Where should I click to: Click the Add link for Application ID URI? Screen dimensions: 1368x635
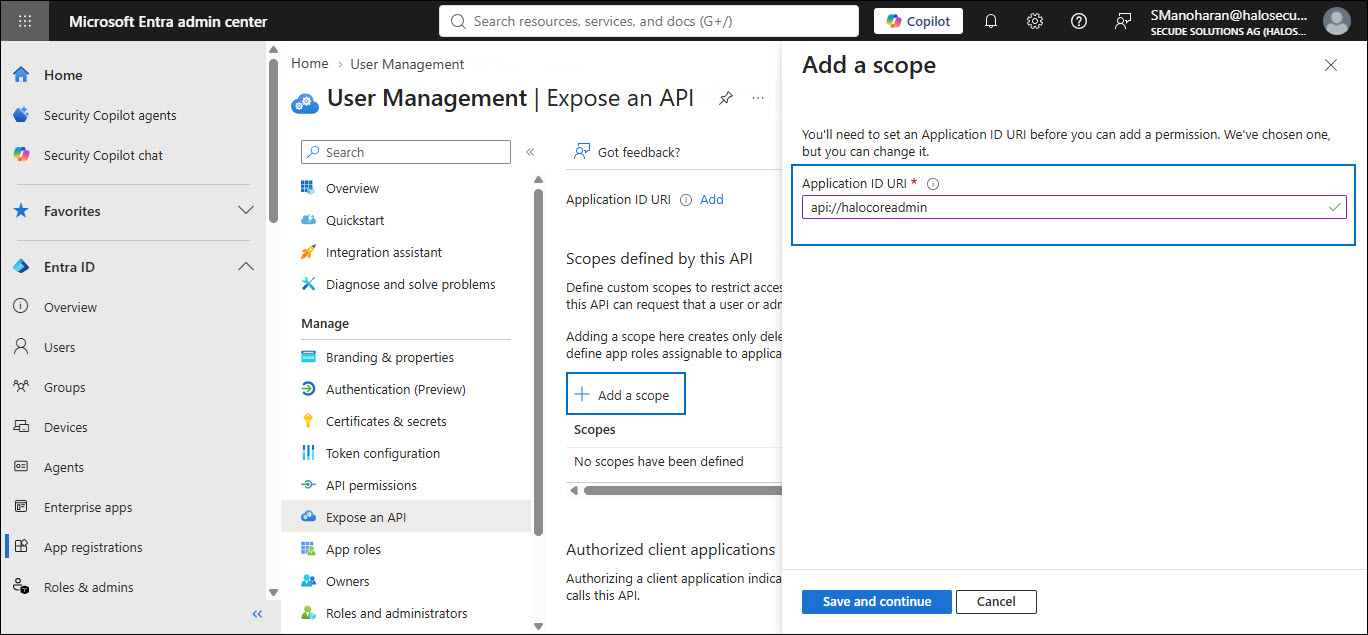click(712, 199)
